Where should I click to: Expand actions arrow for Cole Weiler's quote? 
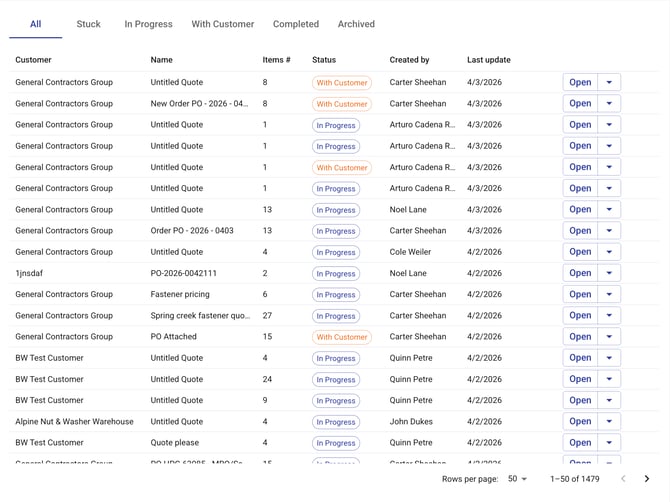click(x=609, y=252)
